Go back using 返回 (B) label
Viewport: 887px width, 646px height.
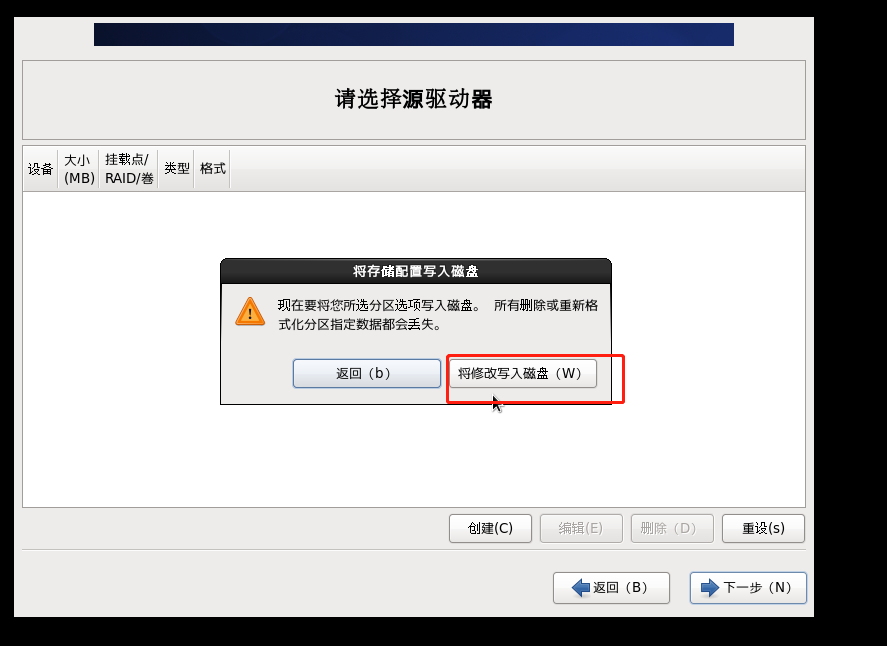(620, 588)
